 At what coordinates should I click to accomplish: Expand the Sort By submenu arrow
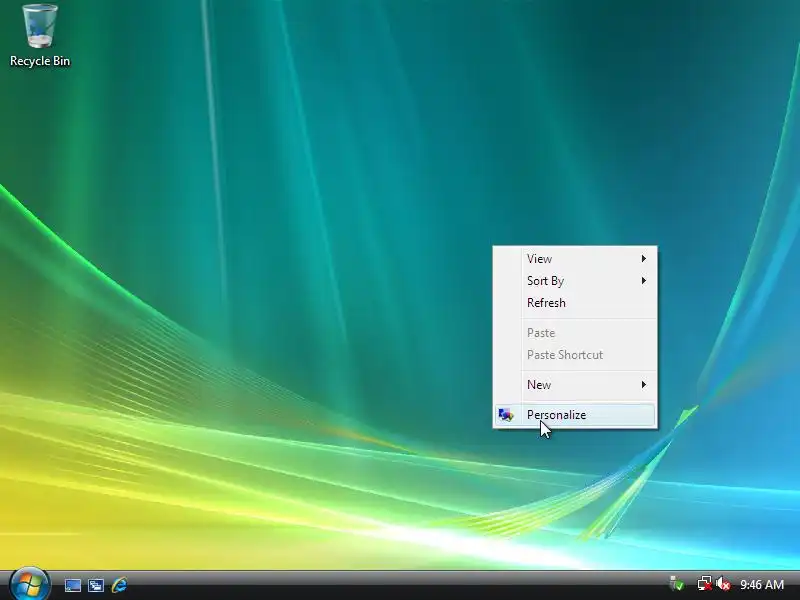[x=644, y=281]
